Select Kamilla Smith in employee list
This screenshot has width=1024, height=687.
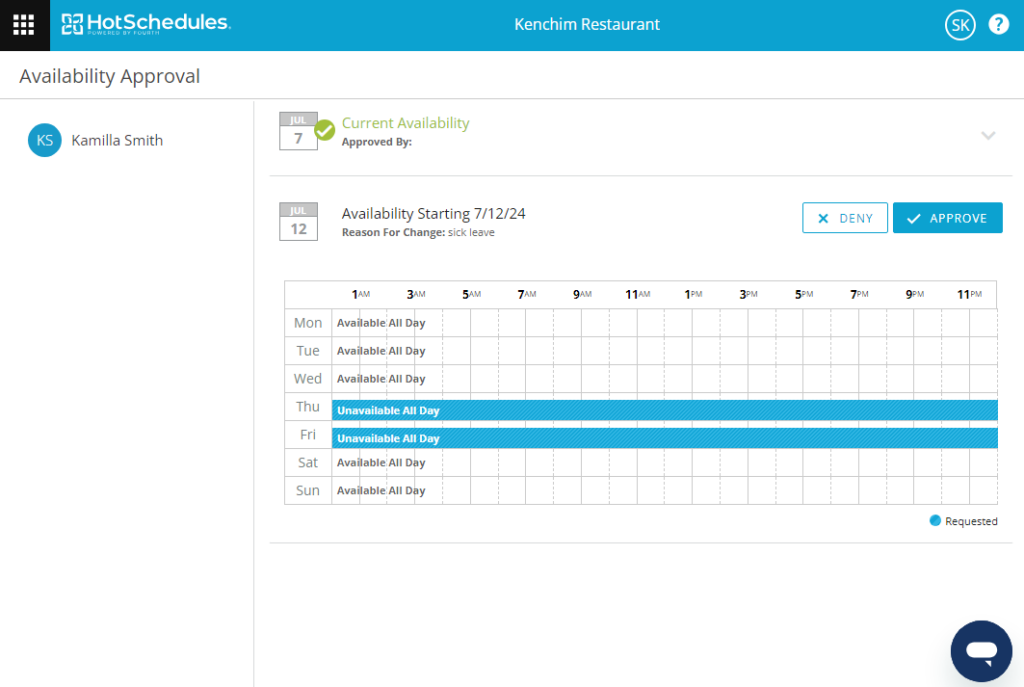pyautogui.click(x=117, y=141)
